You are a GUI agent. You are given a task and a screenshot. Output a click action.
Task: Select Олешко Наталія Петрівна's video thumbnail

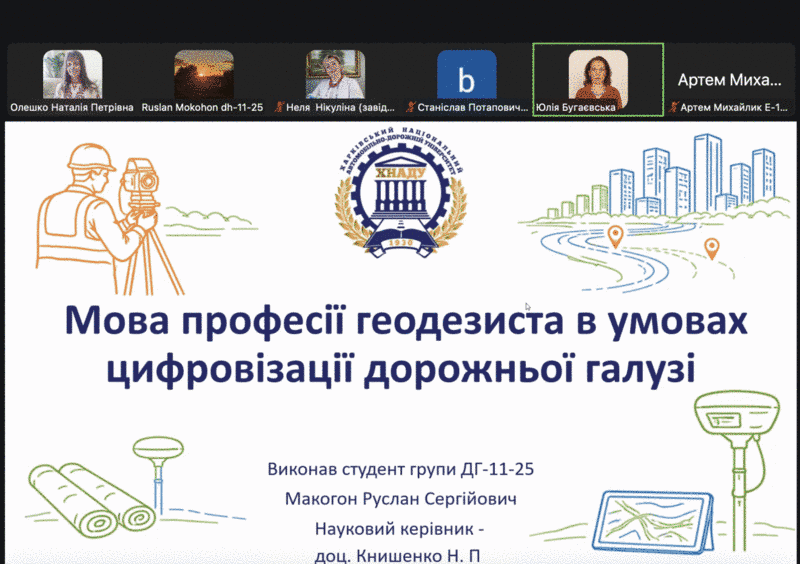72,75
